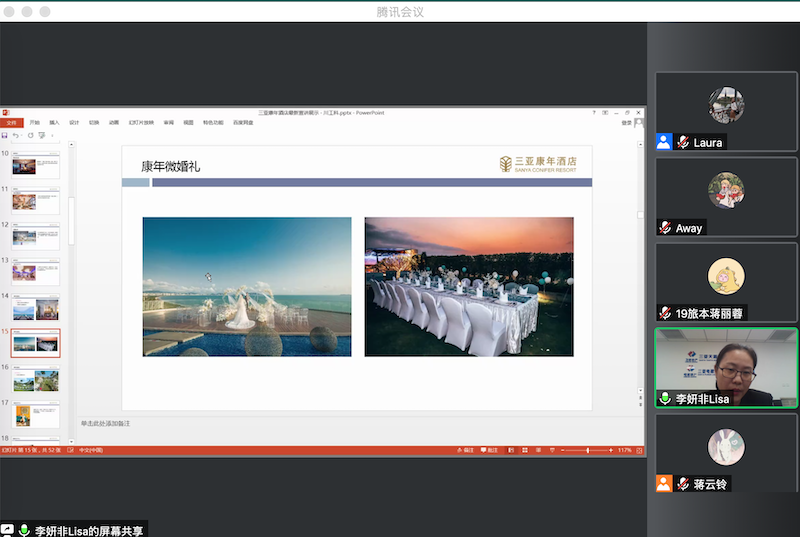Click the orange user icon beside 蒋云铃
Screen dimensions: 800x537
664,484
